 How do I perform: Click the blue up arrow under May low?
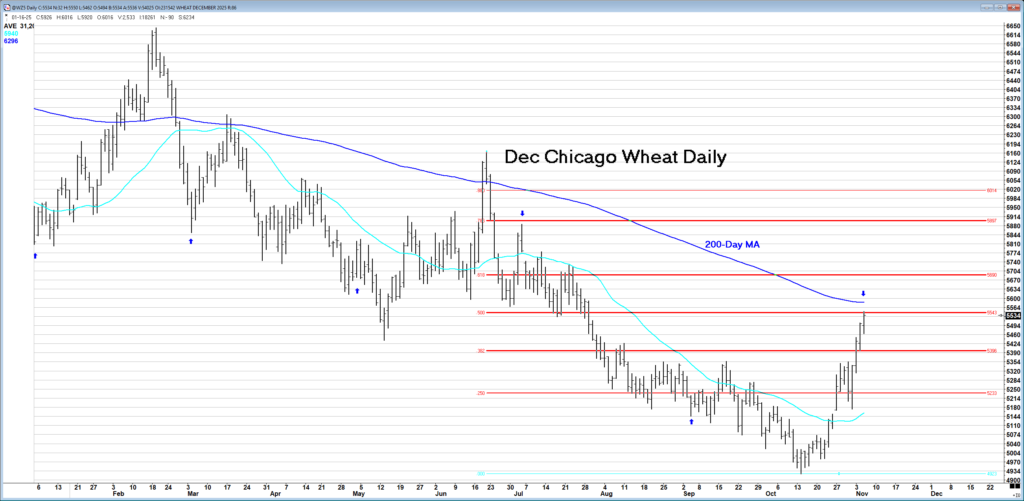point(357,291)
